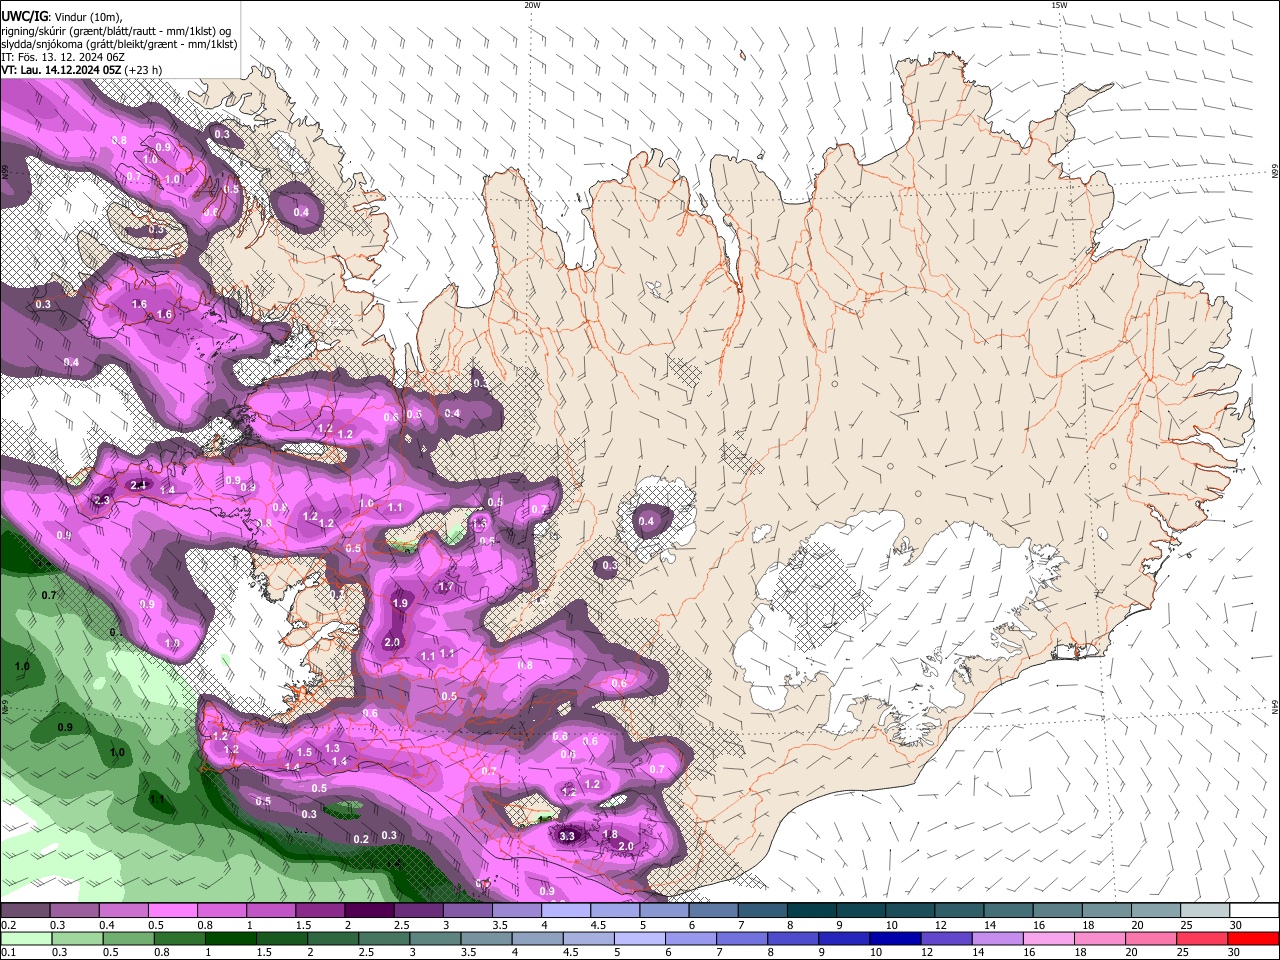This screenshot has width=1280, height=960.
Task: Click the UWC/IG title text
Action: coord(24,16)
